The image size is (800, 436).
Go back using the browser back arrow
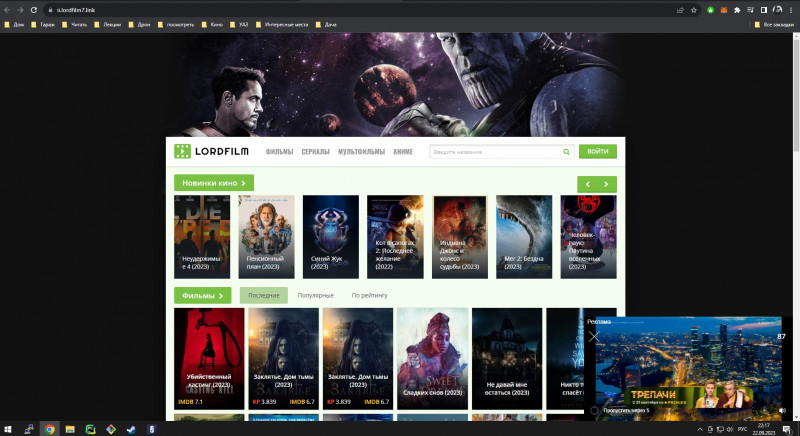click(x=7, y=10)
